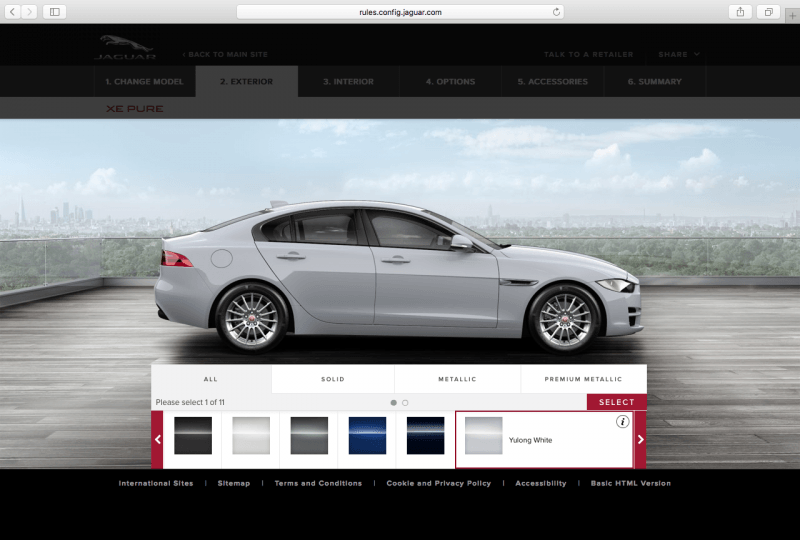Open the 2. Exterior step
This screenshot has width=800, height=540.
[246, 81]
